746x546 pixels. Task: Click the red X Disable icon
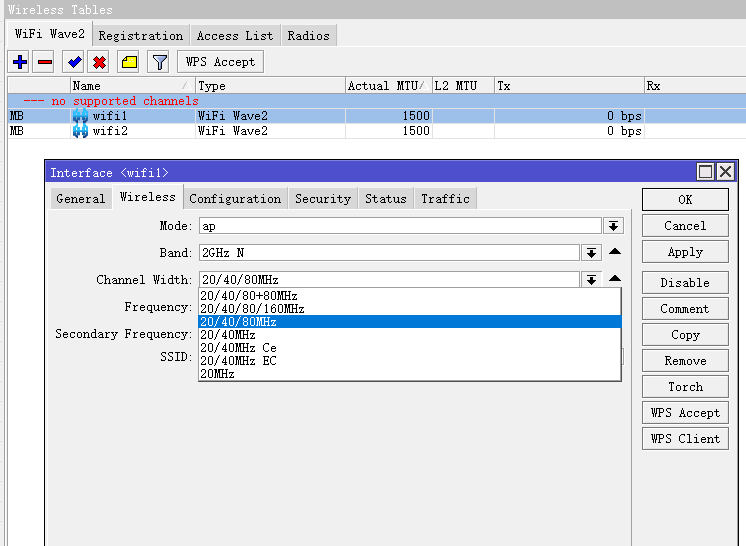tap(99, 62)
